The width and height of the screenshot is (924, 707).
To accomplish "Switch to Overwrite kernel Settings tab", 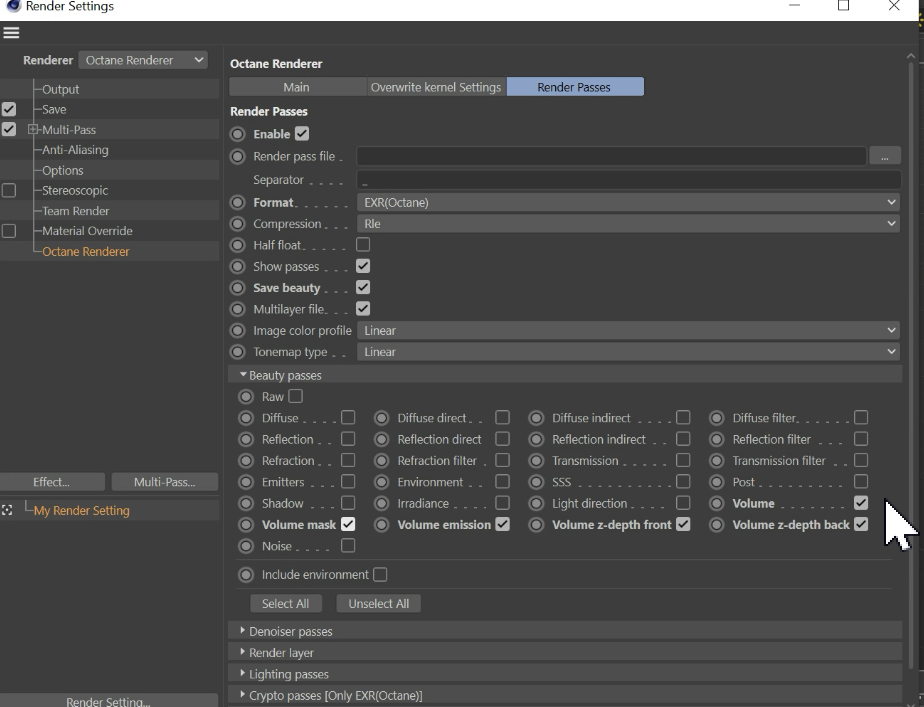I will click(x=436, y=87).
